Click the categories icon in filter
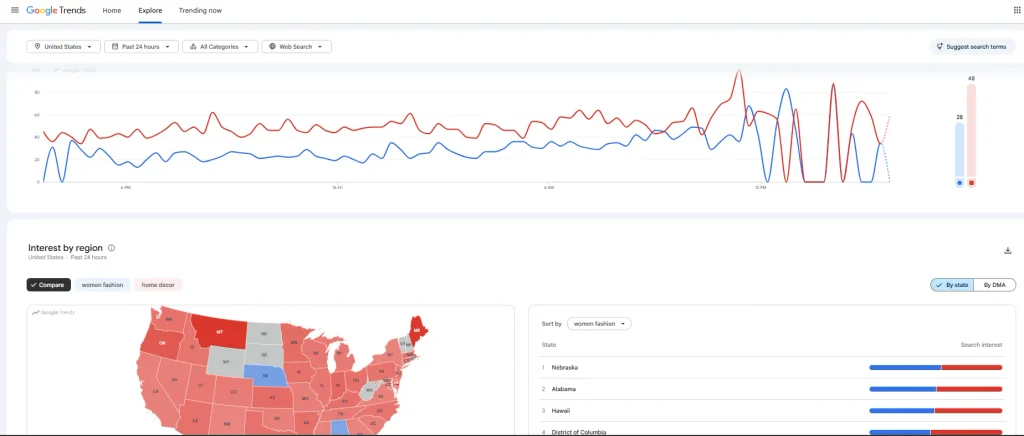Viewport: 1024px width, 436px height. pos(193,47)
